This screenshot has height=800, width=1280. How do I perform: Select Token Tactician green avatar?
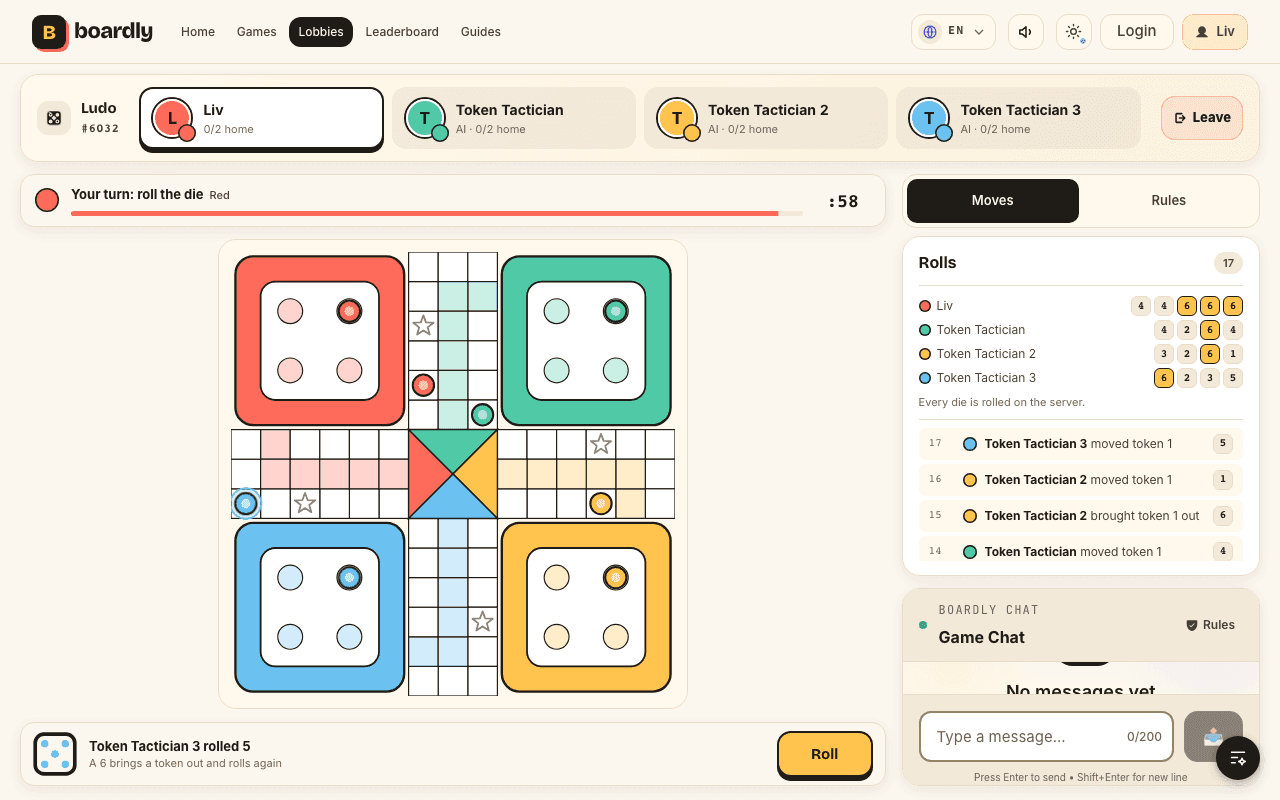click(x=425, y=118)
